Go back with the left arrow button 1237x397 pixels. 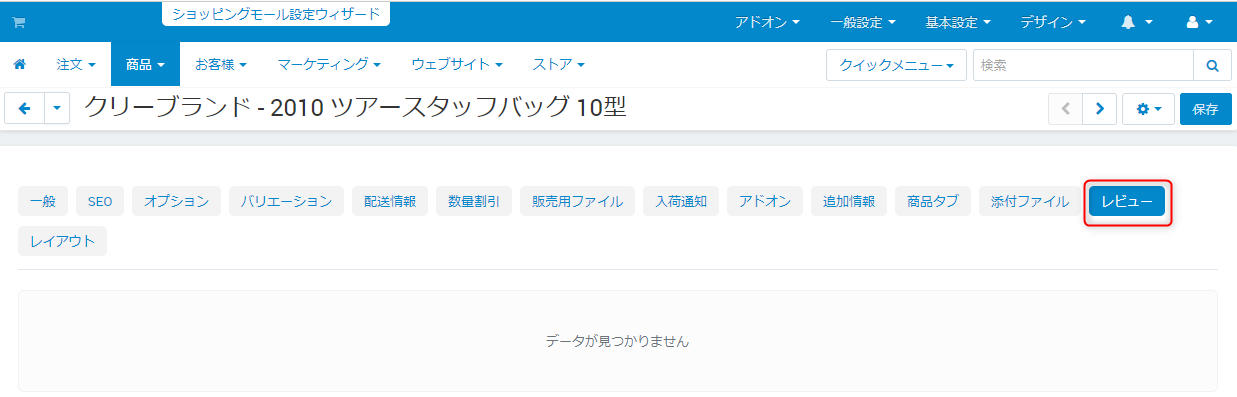(25, 109)
